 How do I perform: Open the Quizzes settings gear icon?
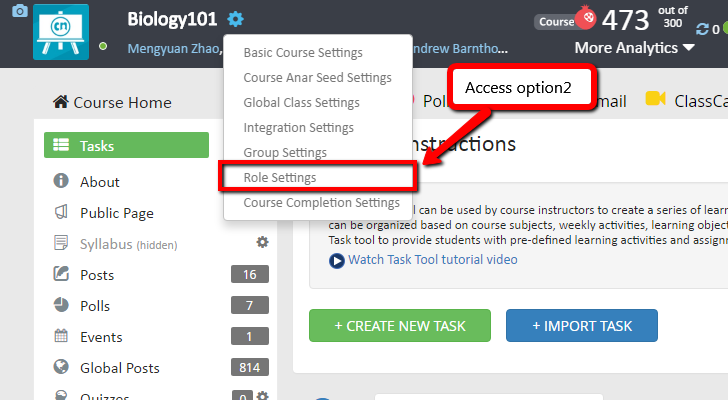[x=263, y=395]
